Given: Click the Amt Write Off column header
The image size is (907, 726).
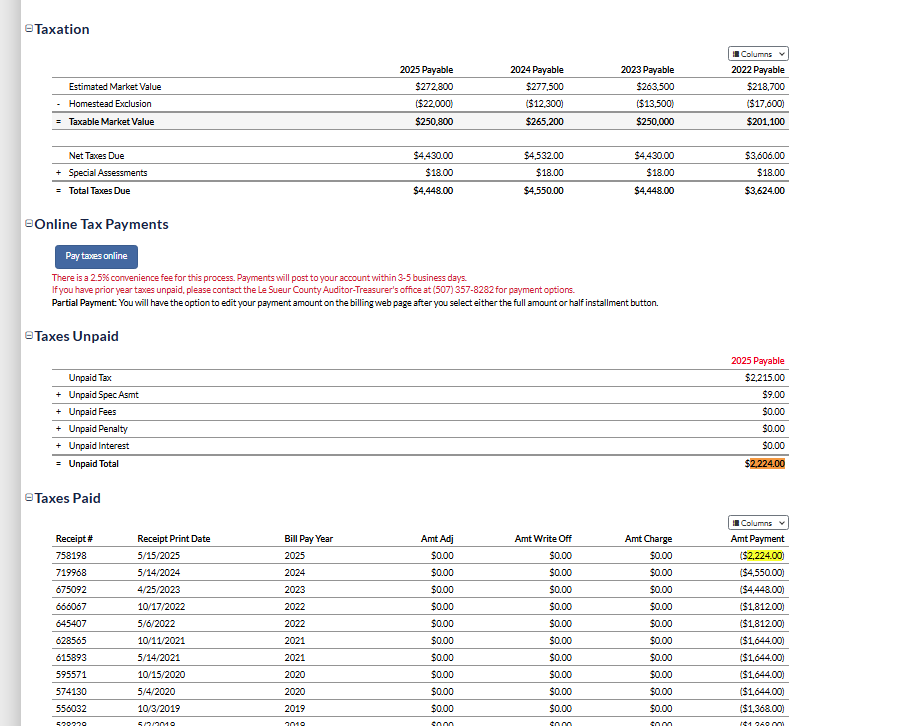Looking at the screenshot, I should click(x=543, y=539).
